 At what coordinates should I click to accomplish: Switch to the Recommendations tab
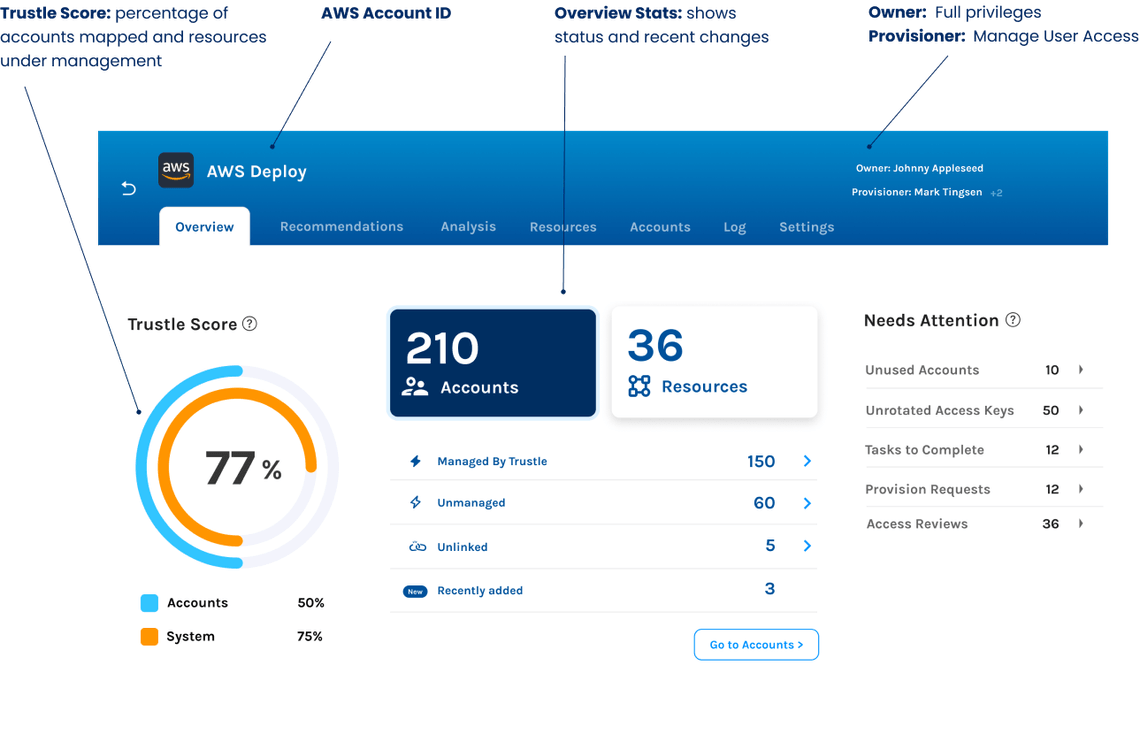point(342,226)
